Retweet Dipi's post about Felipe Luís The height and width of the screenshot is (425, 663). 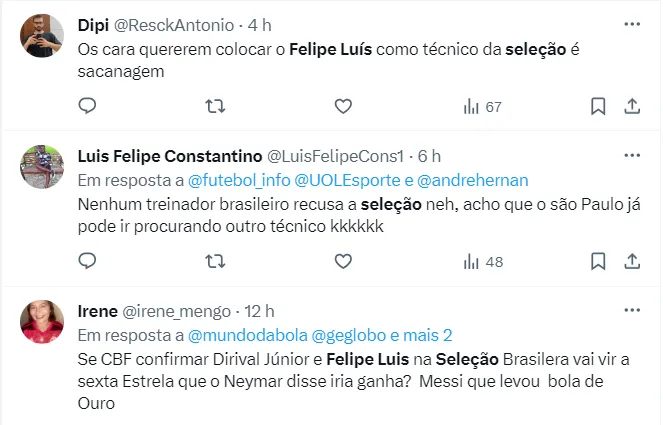point(215,106)
